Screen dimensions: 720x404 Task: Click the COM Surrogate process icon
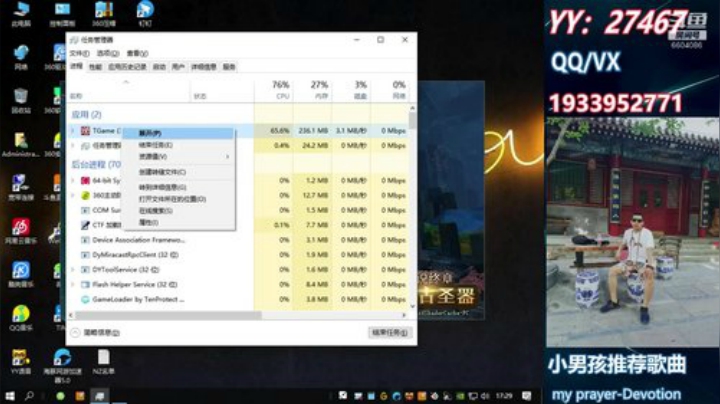point(85,210)
